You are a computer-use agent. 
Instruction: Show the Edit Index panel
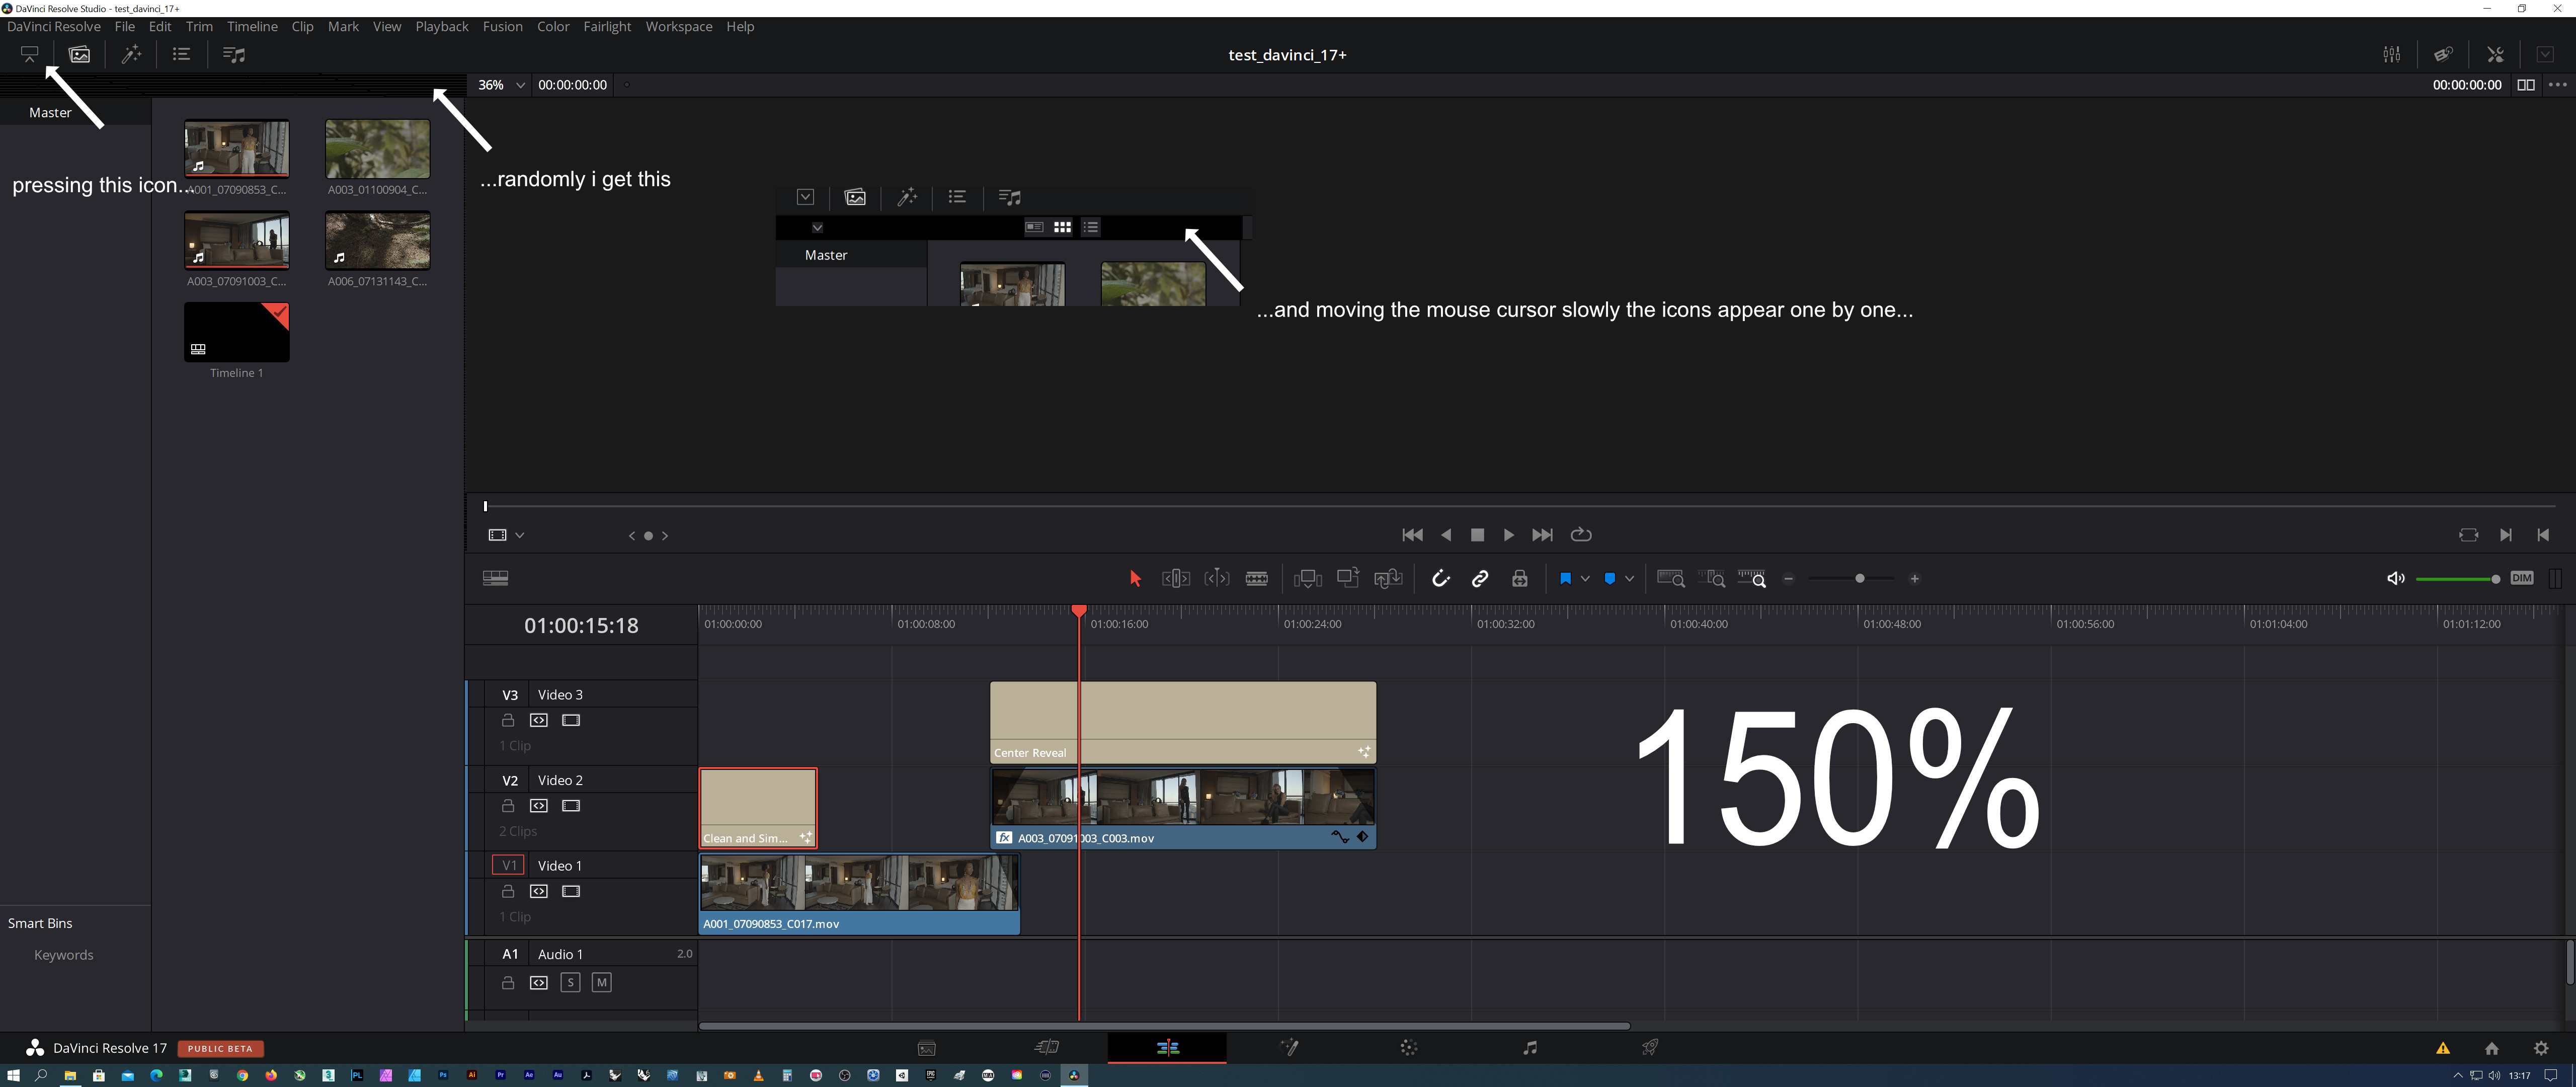181,55
